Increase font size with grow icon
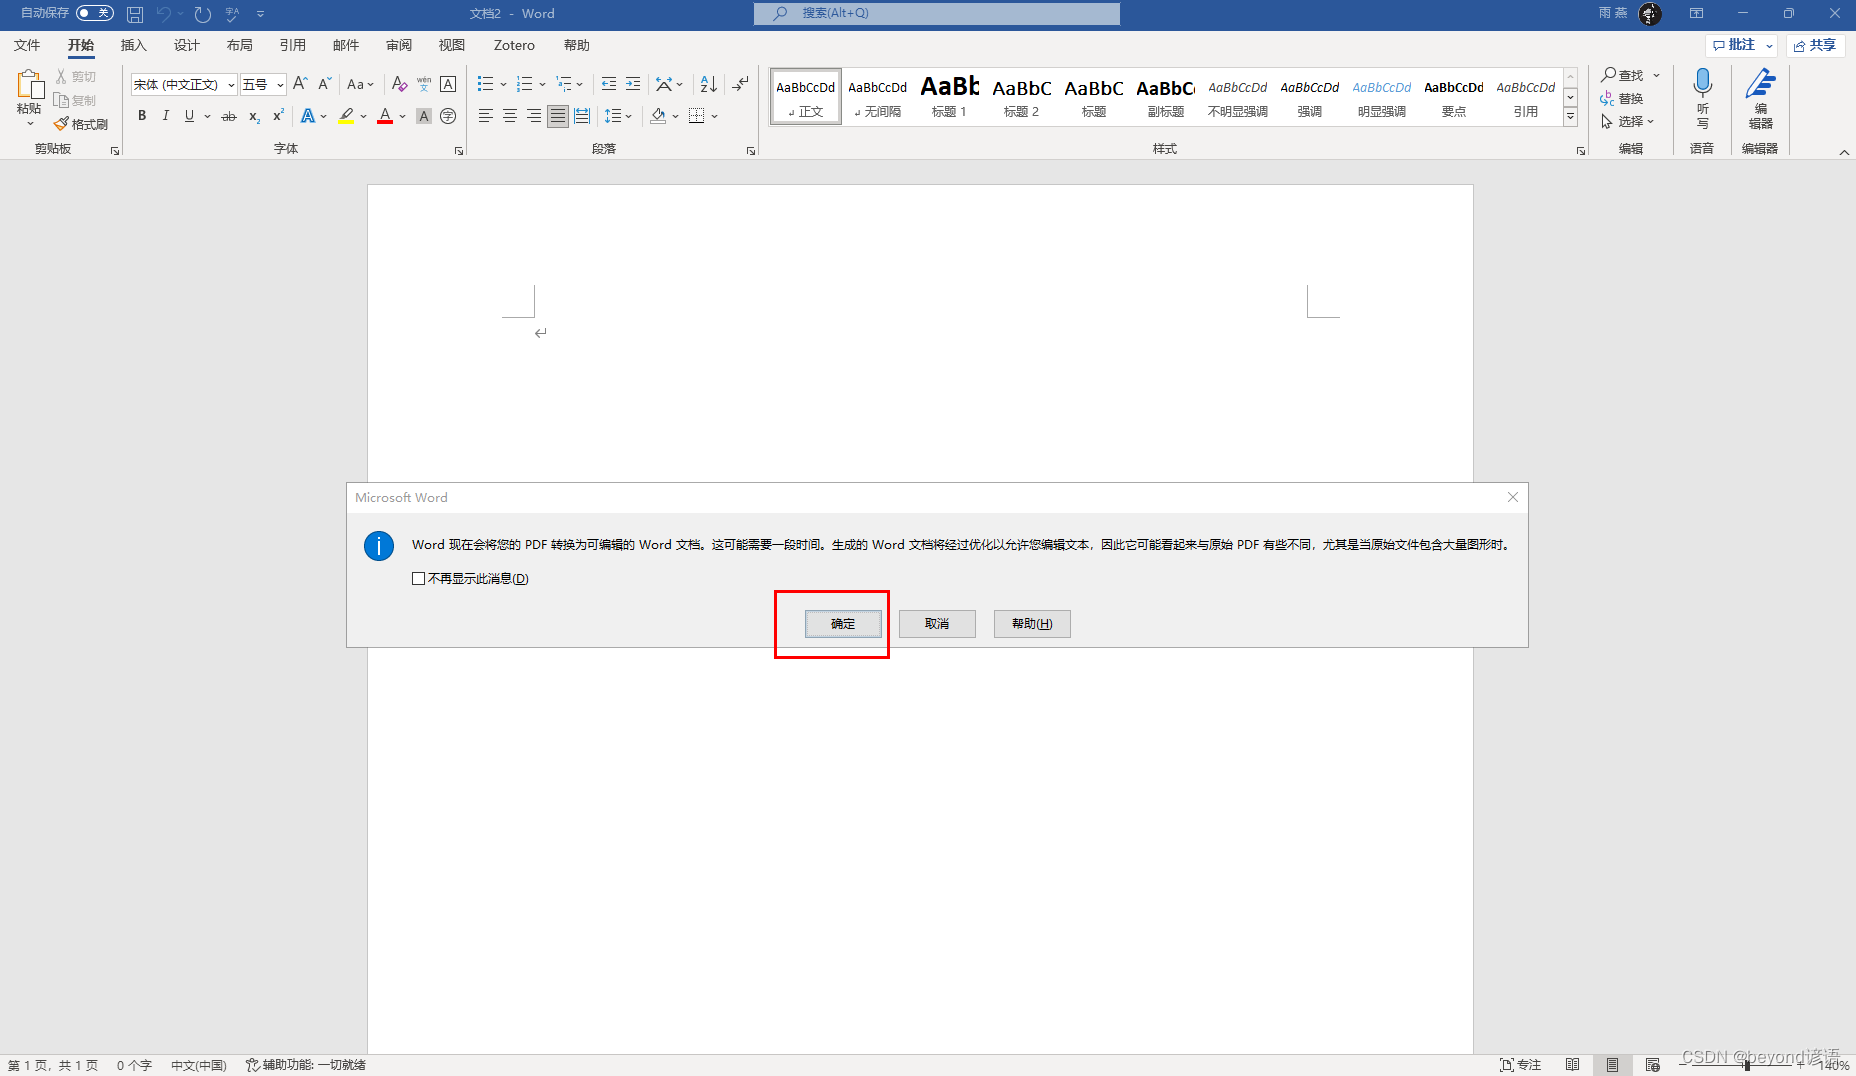Viewport: 1856px width, 1076px height. pos(300,84)
